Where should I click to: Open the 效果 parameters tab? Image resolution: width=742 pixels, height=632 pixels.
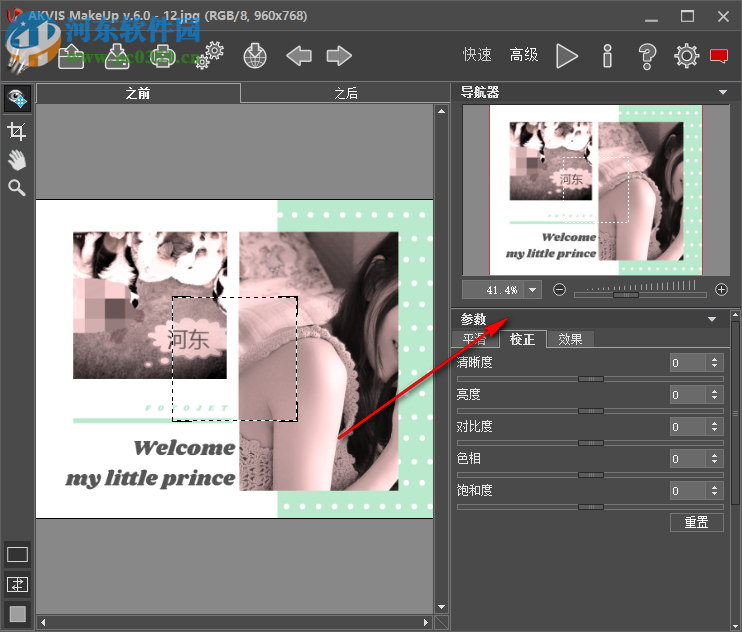pos(570,339)
